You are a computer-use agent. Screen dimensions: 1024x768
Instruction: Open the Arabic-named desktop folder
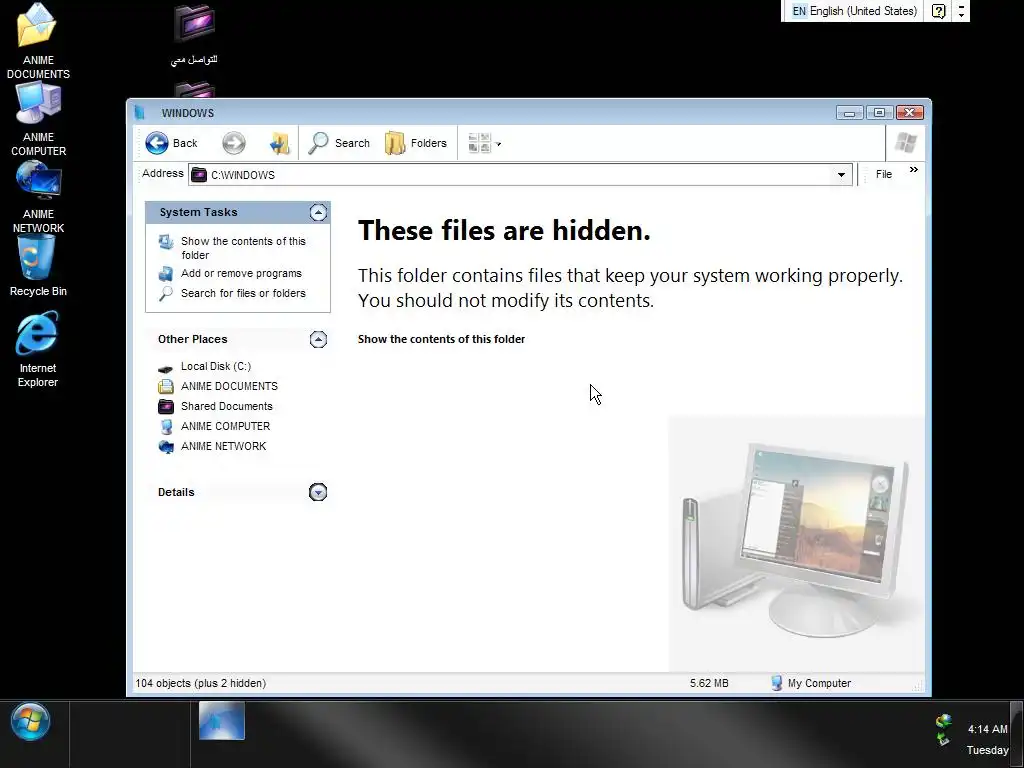[194, 34]
